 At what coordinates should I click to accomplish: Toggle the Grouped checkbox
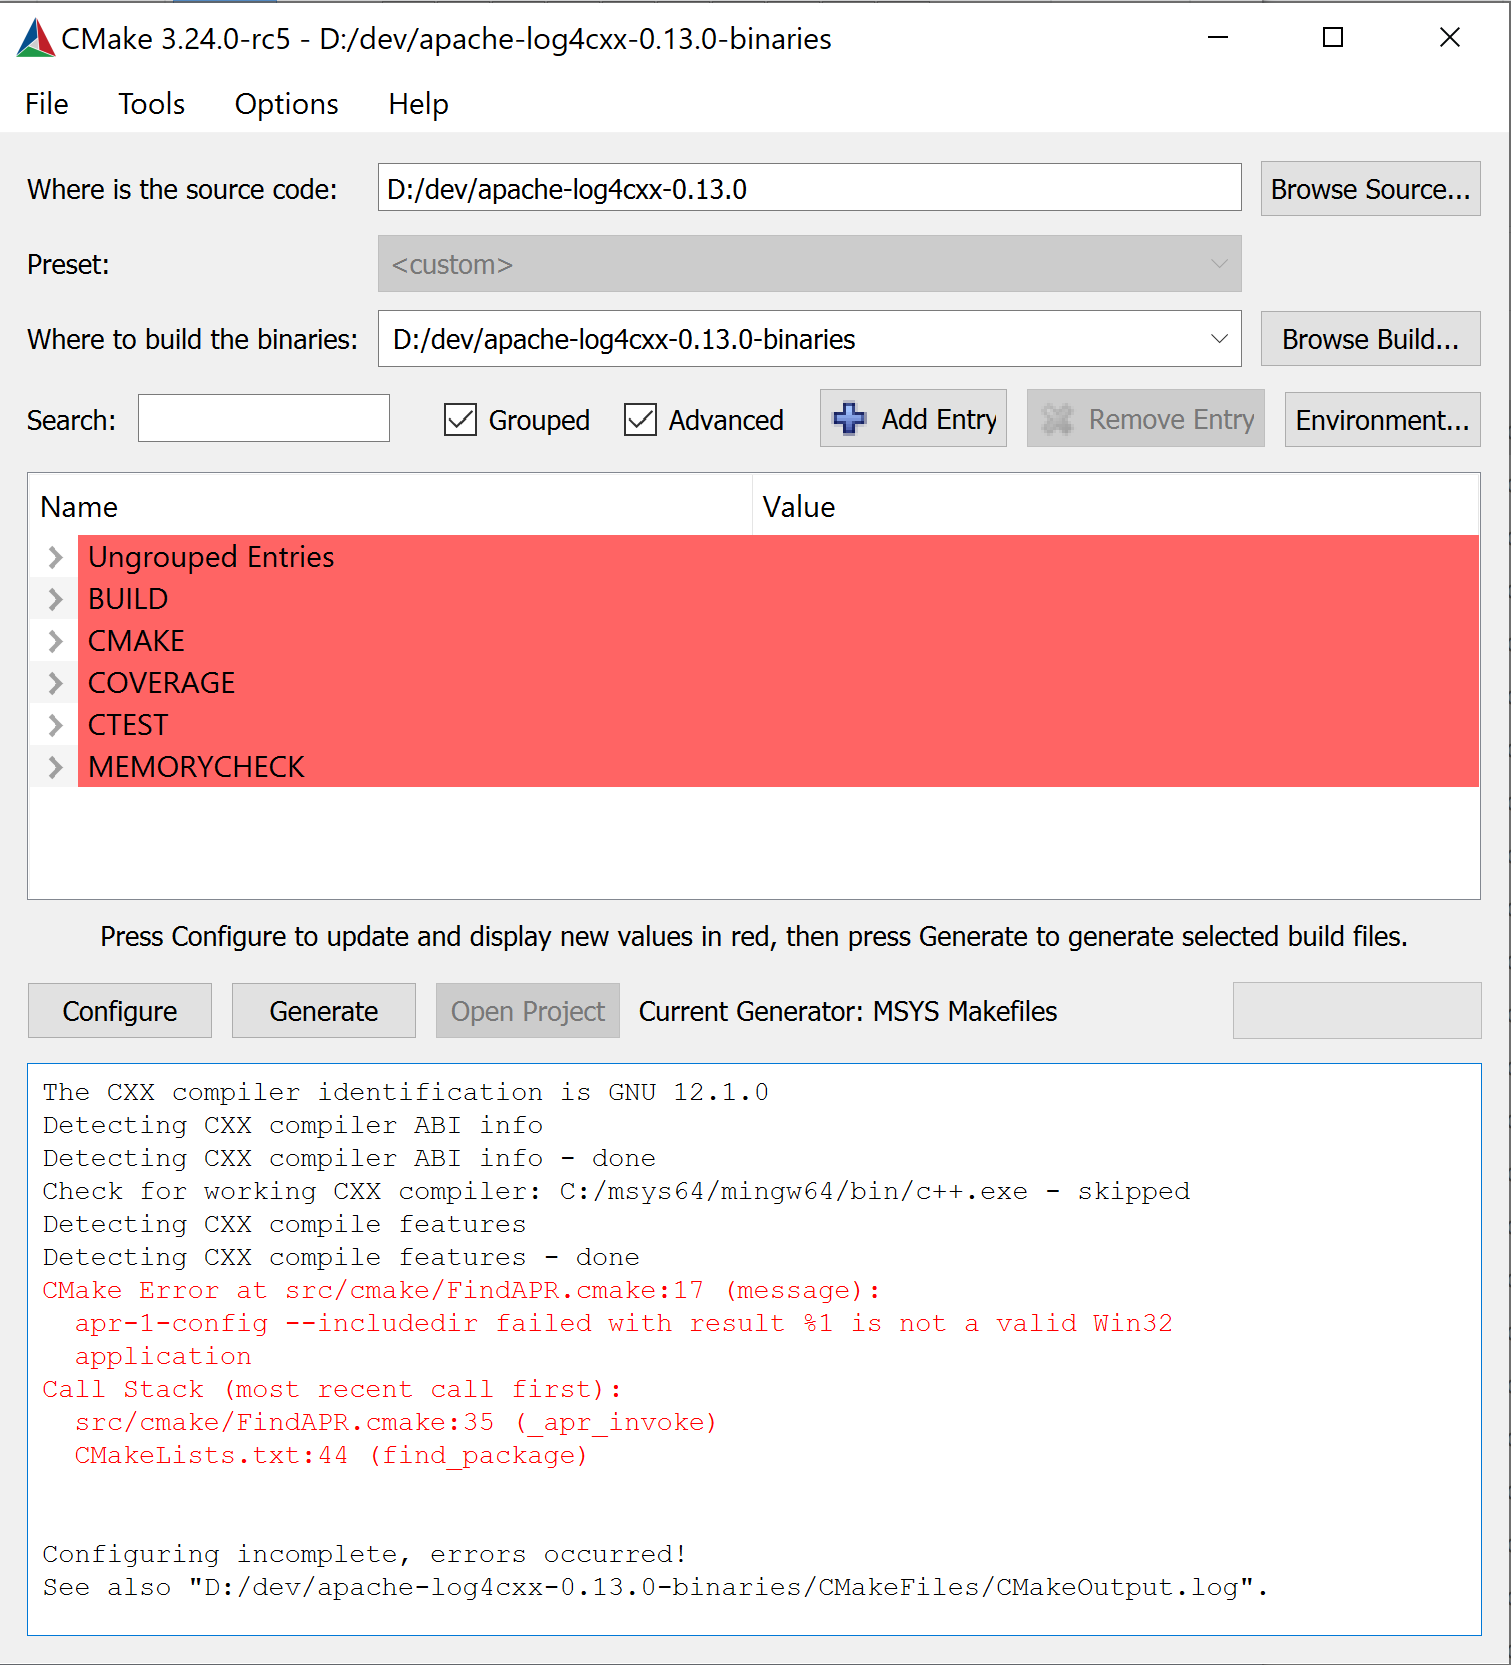pos(460,420)
